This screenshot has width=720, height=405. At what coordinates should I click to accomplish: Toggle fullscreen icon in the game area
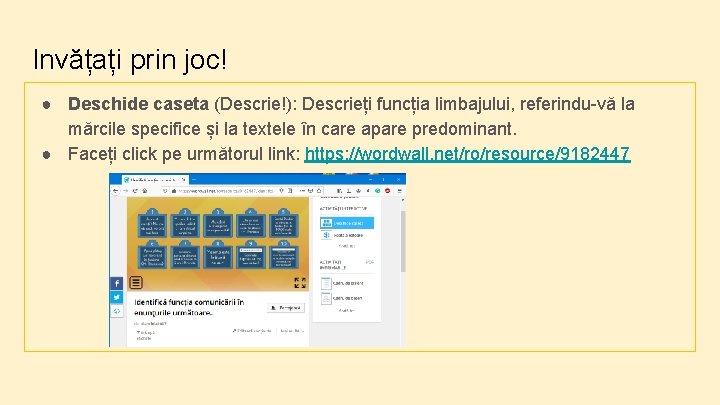click(300, 282)
